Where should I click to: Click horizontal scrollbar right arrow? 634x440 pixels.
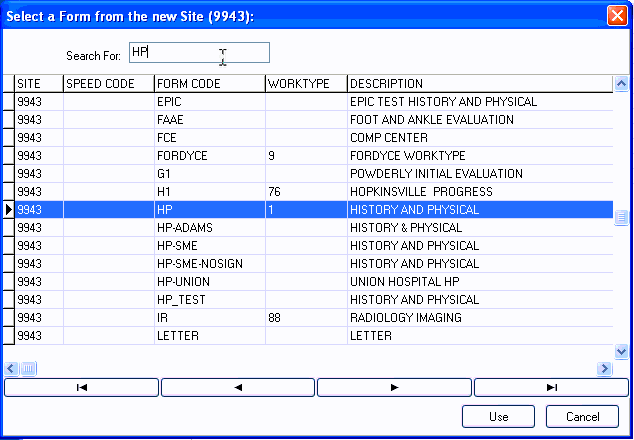click(x=604, y=368)
